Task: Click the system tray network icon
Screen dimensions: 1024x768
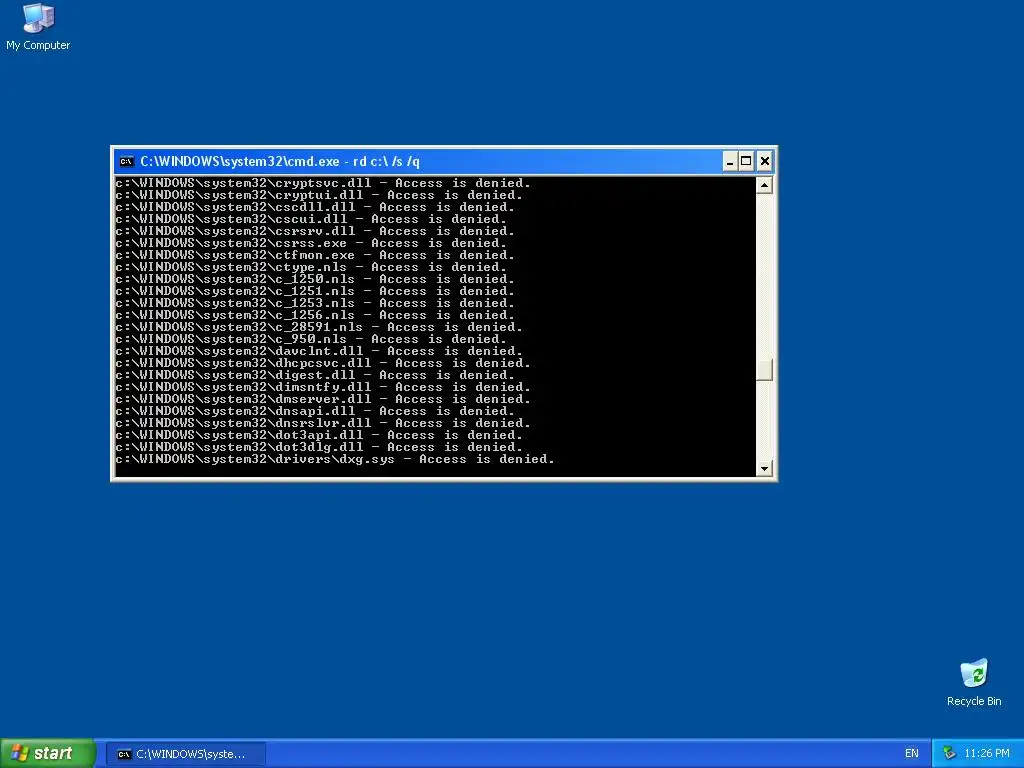Action: click(x=950, y=754)
